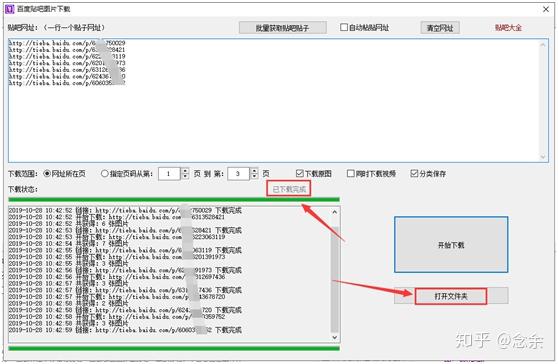Click the 打开文件夹 button
558x364 pixels.
tap(451, 296)
